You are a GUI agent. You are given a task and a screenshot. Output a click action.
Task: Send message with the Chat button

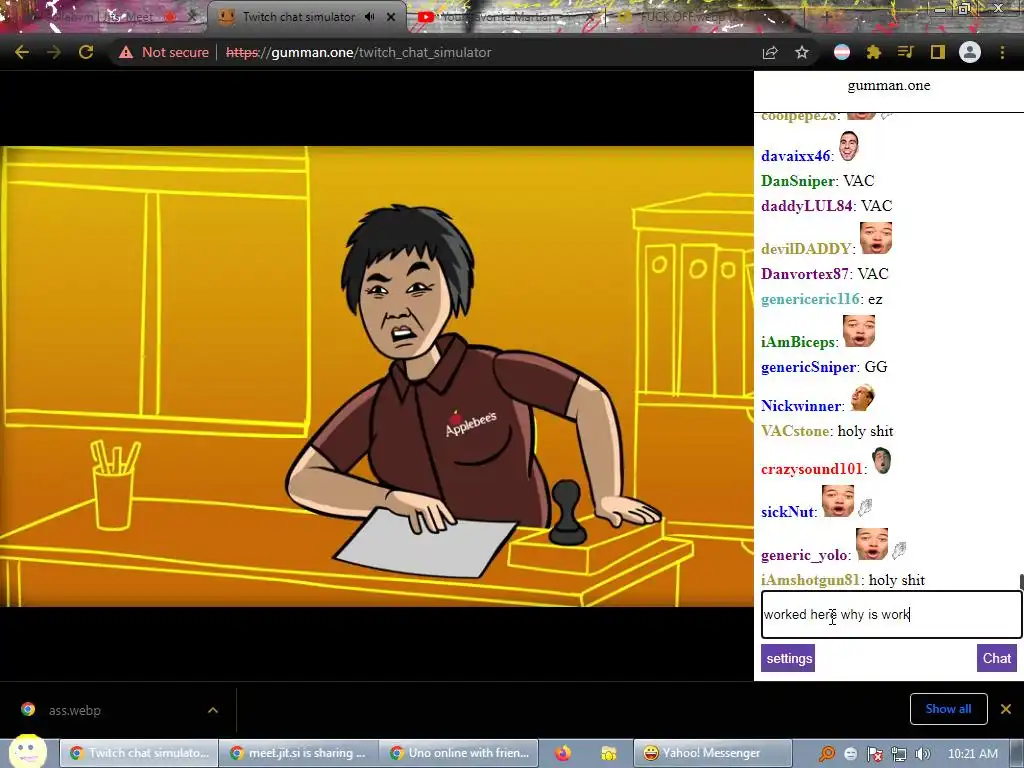[997, 658]
